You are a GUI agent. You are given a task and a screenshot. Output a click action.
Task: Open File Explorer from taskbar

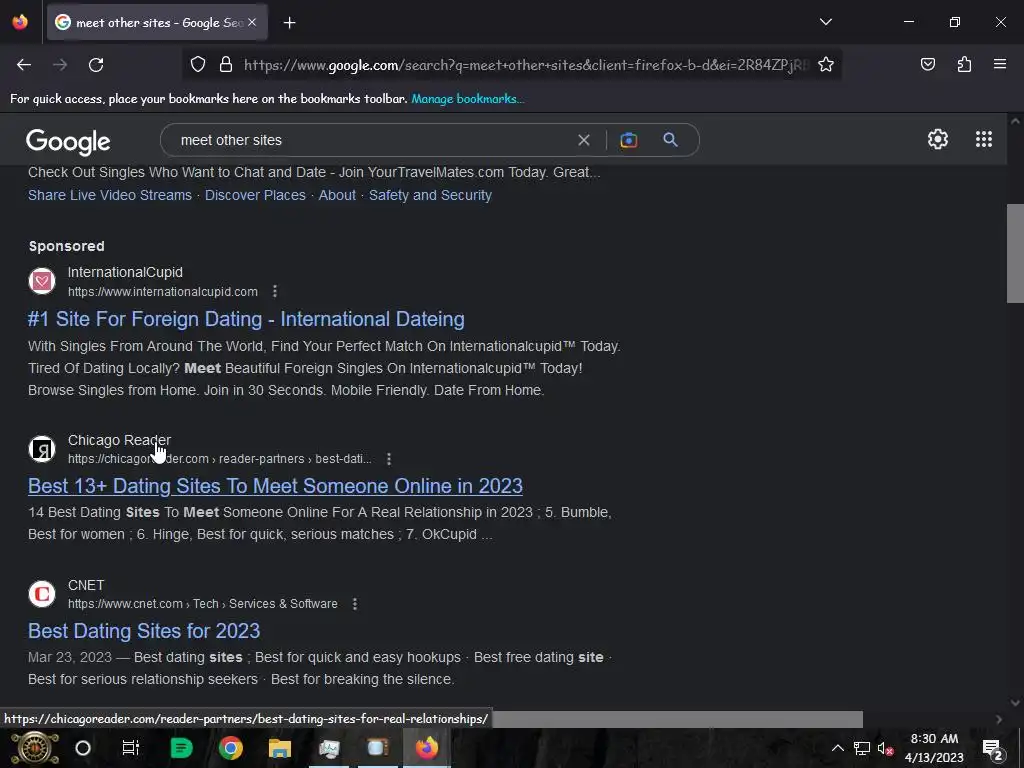click(280, 748)
